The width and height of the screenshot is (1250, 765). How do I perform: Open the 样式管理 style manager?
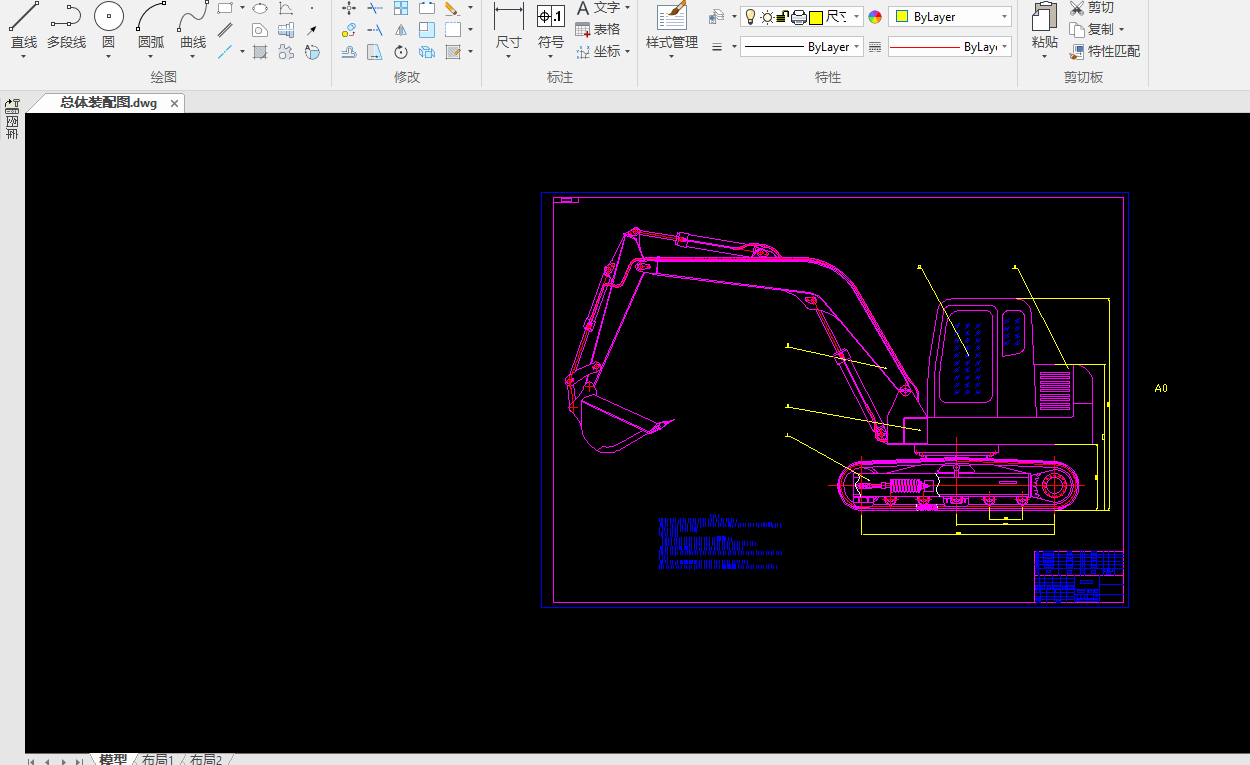click(x=671, y=17)
